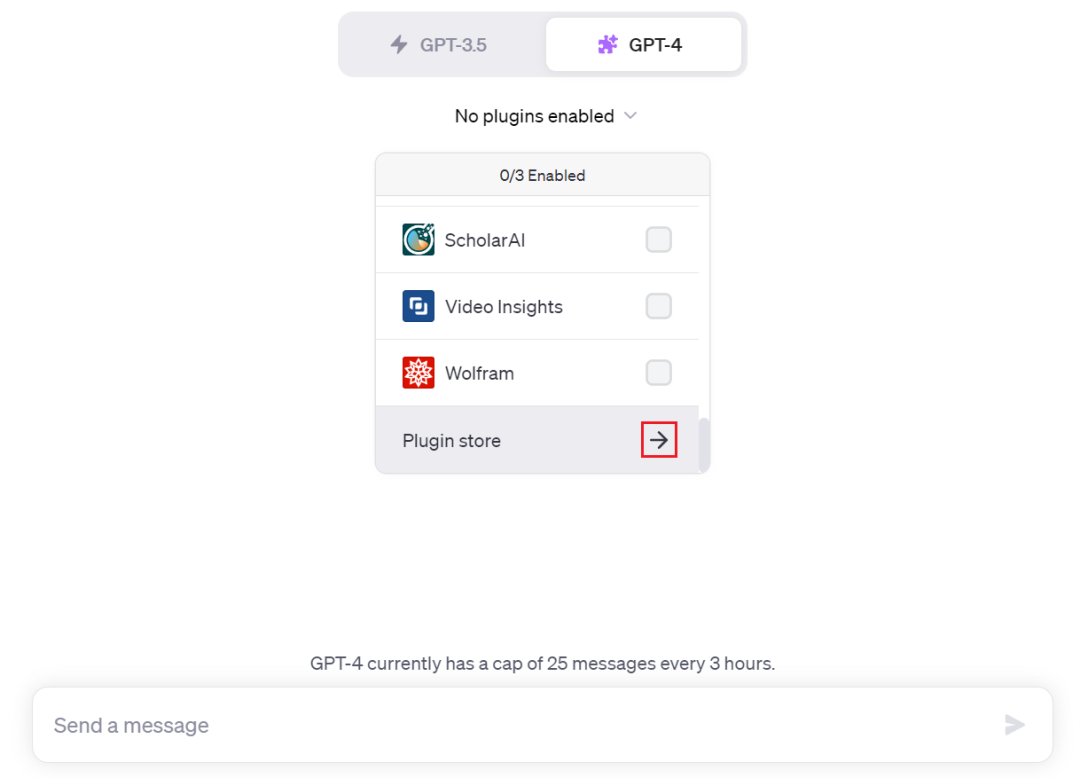Click the Video Insights plugin name
1080x778 pixels.
click(x=503, y=307)
